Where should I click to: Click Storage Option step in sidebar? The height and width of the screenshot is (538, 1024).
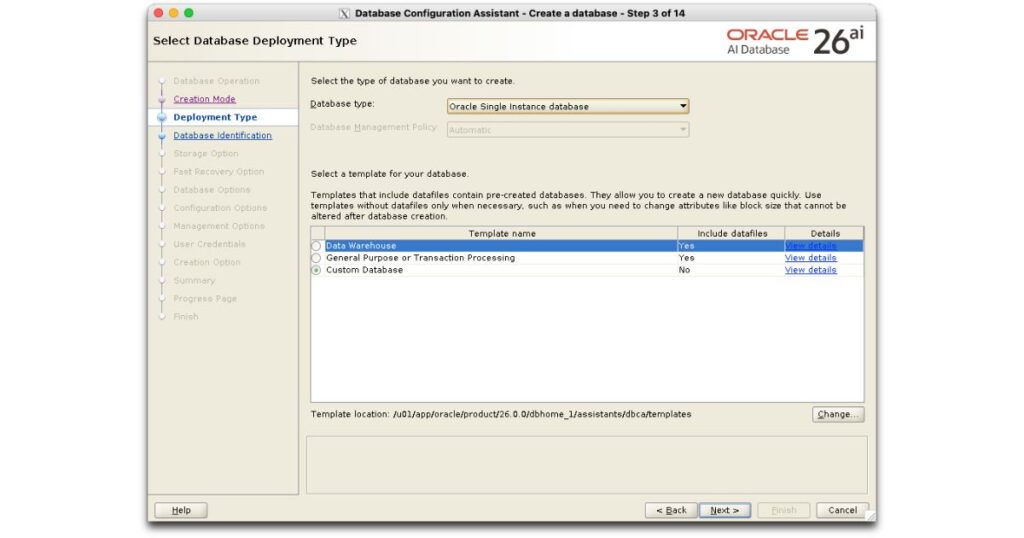tap(206, 153)
